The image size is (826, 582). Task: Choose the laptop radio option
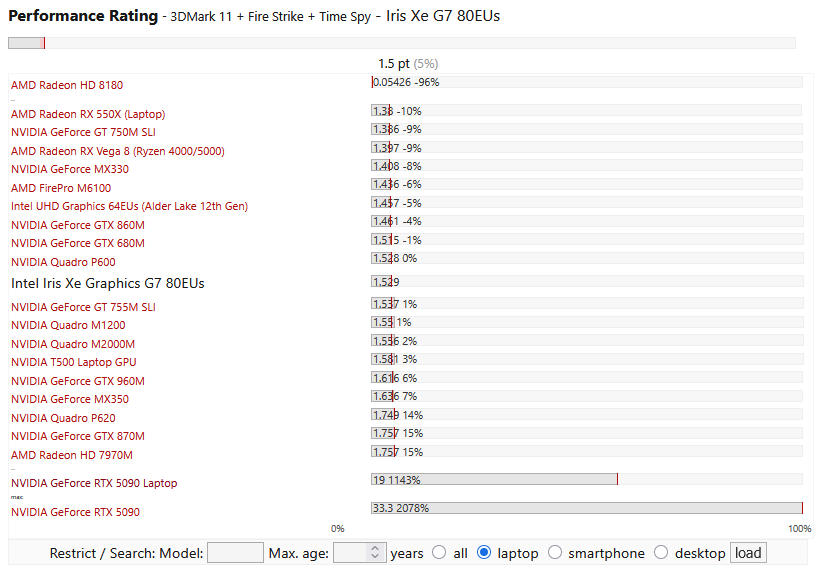coord(484,553)
